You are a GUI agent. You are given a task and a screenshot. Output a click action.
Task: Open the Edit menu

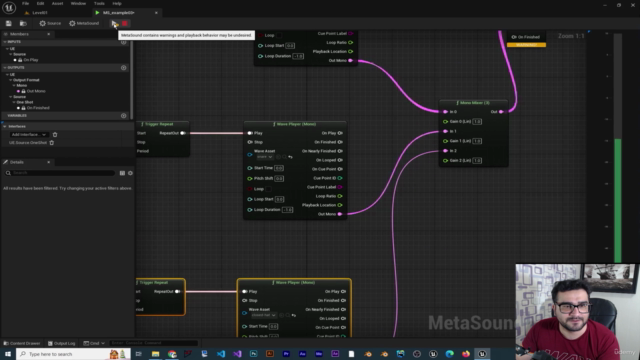point(40,3)
